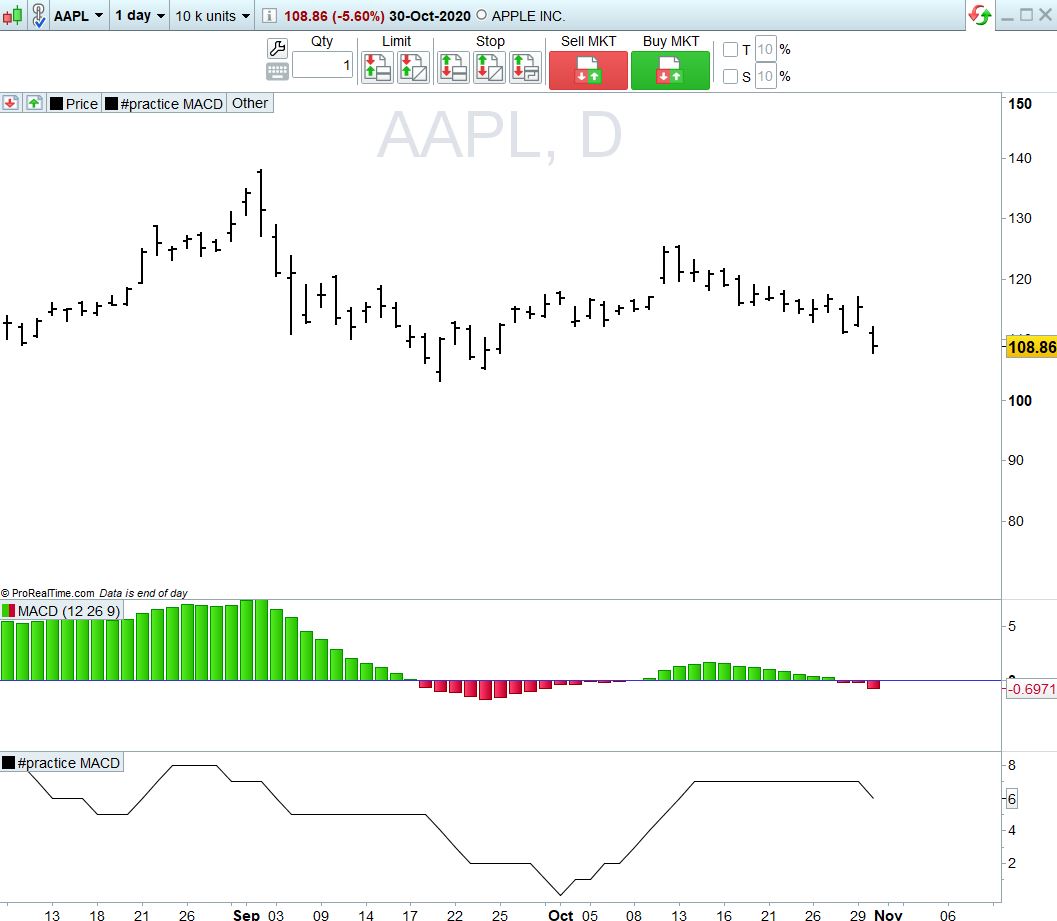Image resolution: width=1057 pixels, height=921 pixels.
Task: Click the 100 price axis label
Action: (x=1020, y=400)
